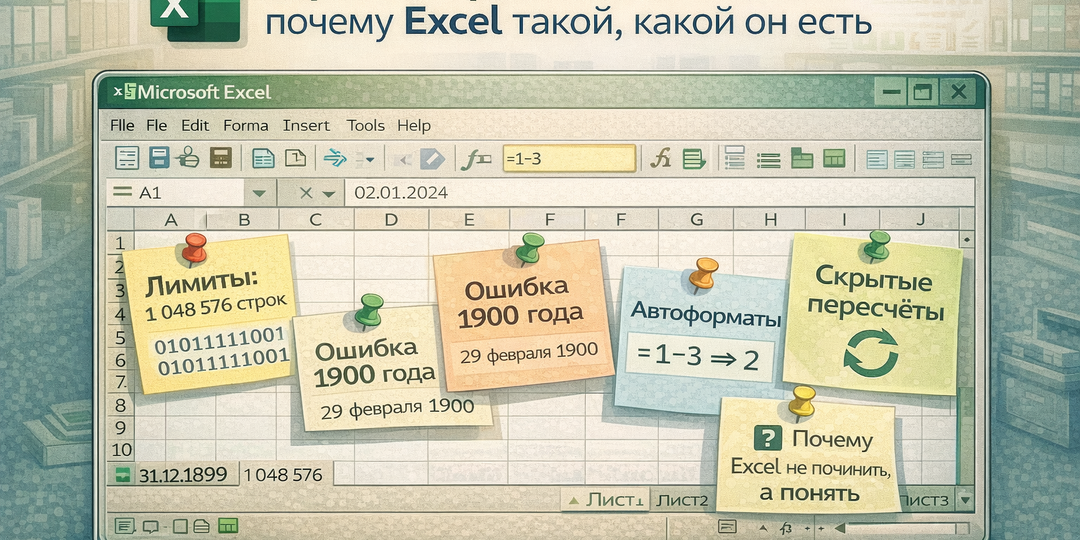Open the Help menu

click(x=414, y=126)
